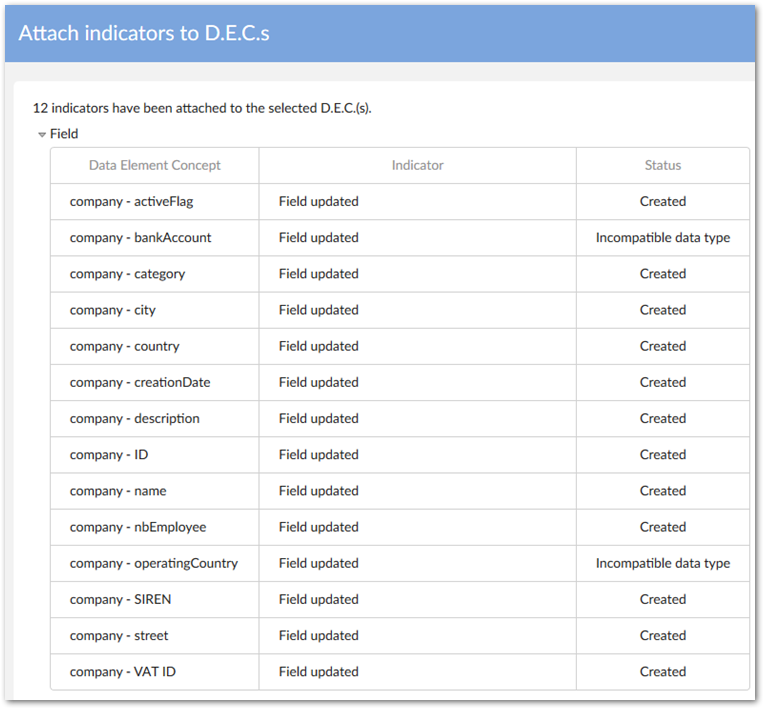This screenshot has width=764, height=709.
Task: Click the company - ID row
Action: pyautogui.click(x=109, y=455)
